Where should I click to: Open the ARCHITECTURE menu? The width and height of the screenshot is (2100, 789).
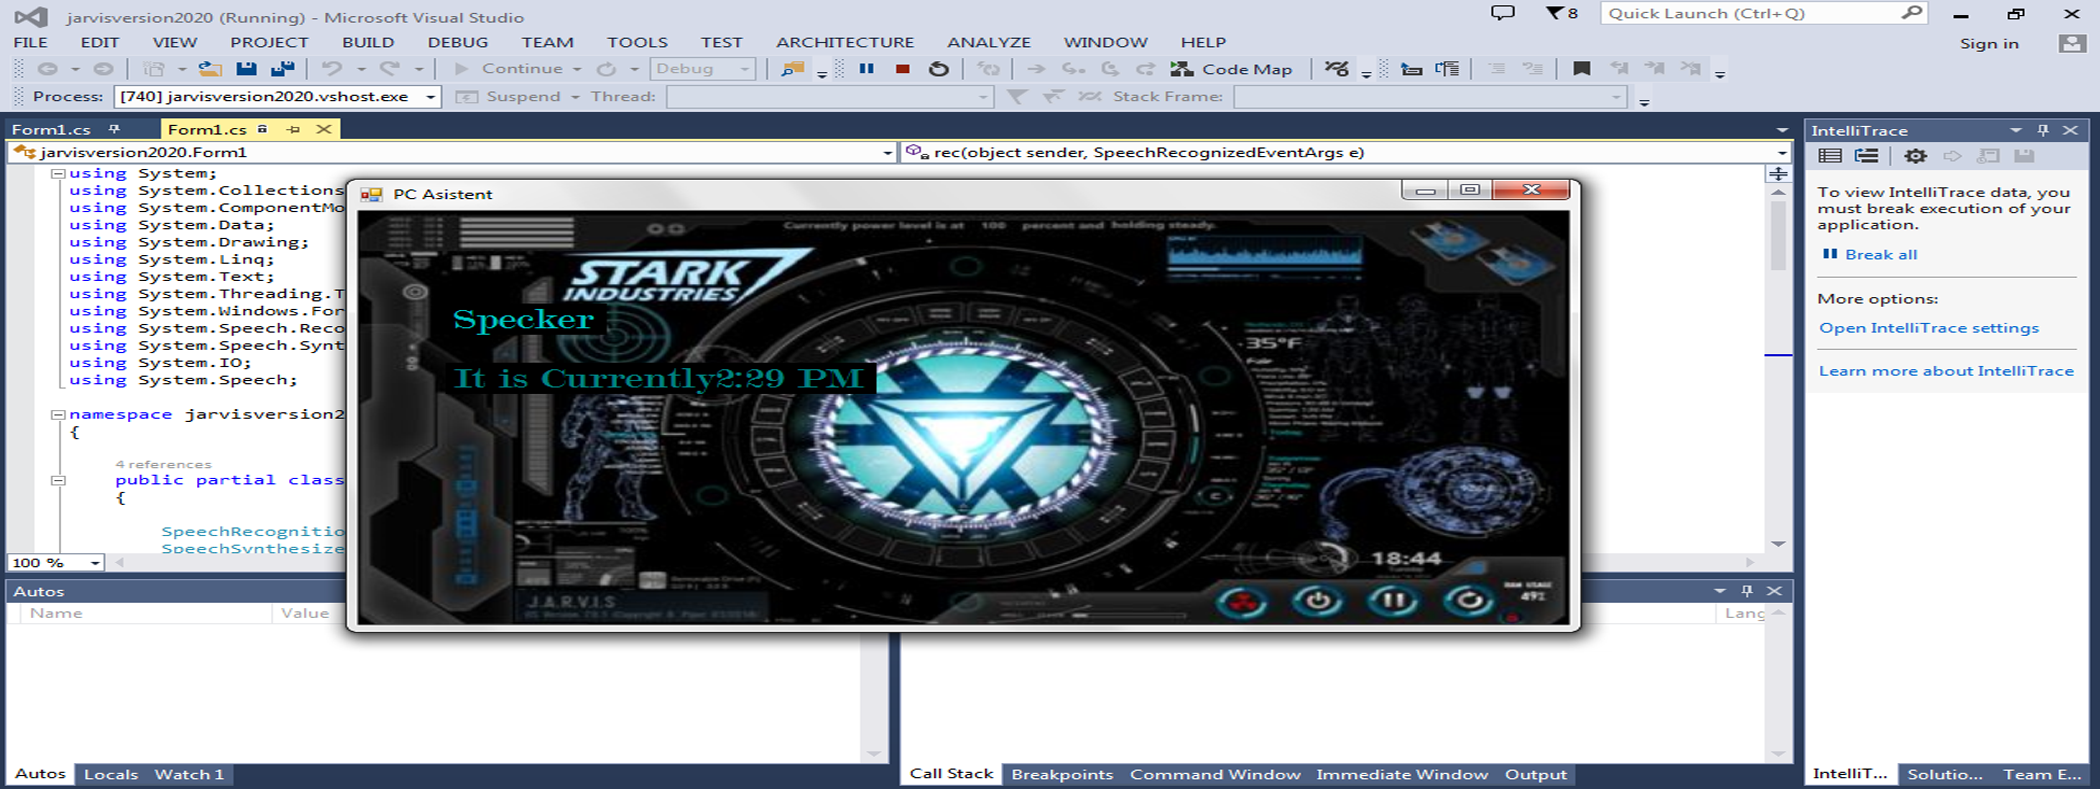coord(845,43)
